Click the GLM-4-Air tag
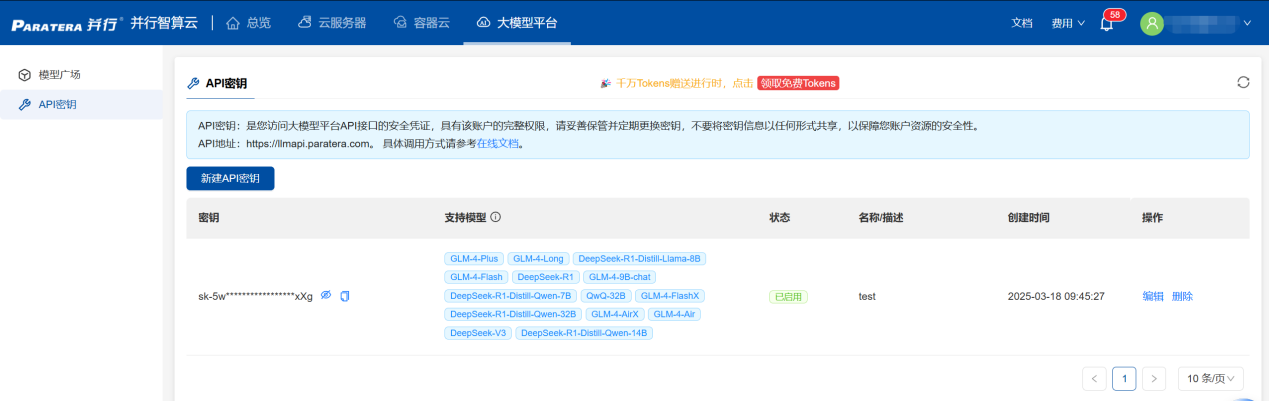1269x401 pixels. click(x=673, y=314)
